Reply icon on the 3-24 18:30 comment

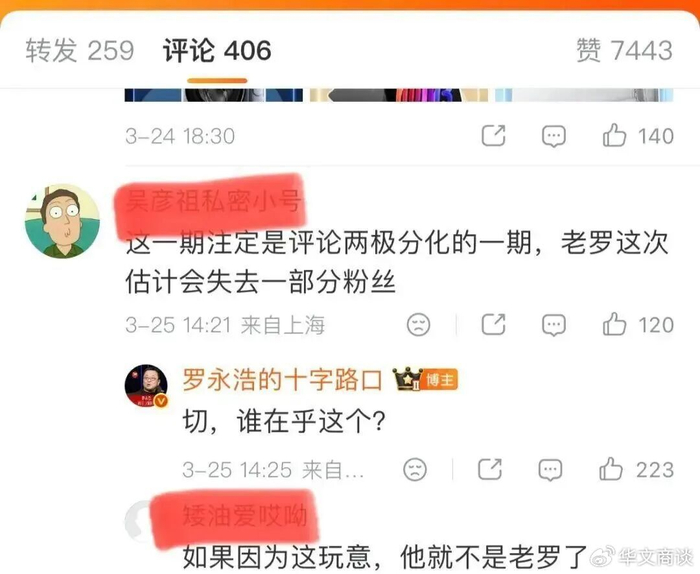point(554,136)
